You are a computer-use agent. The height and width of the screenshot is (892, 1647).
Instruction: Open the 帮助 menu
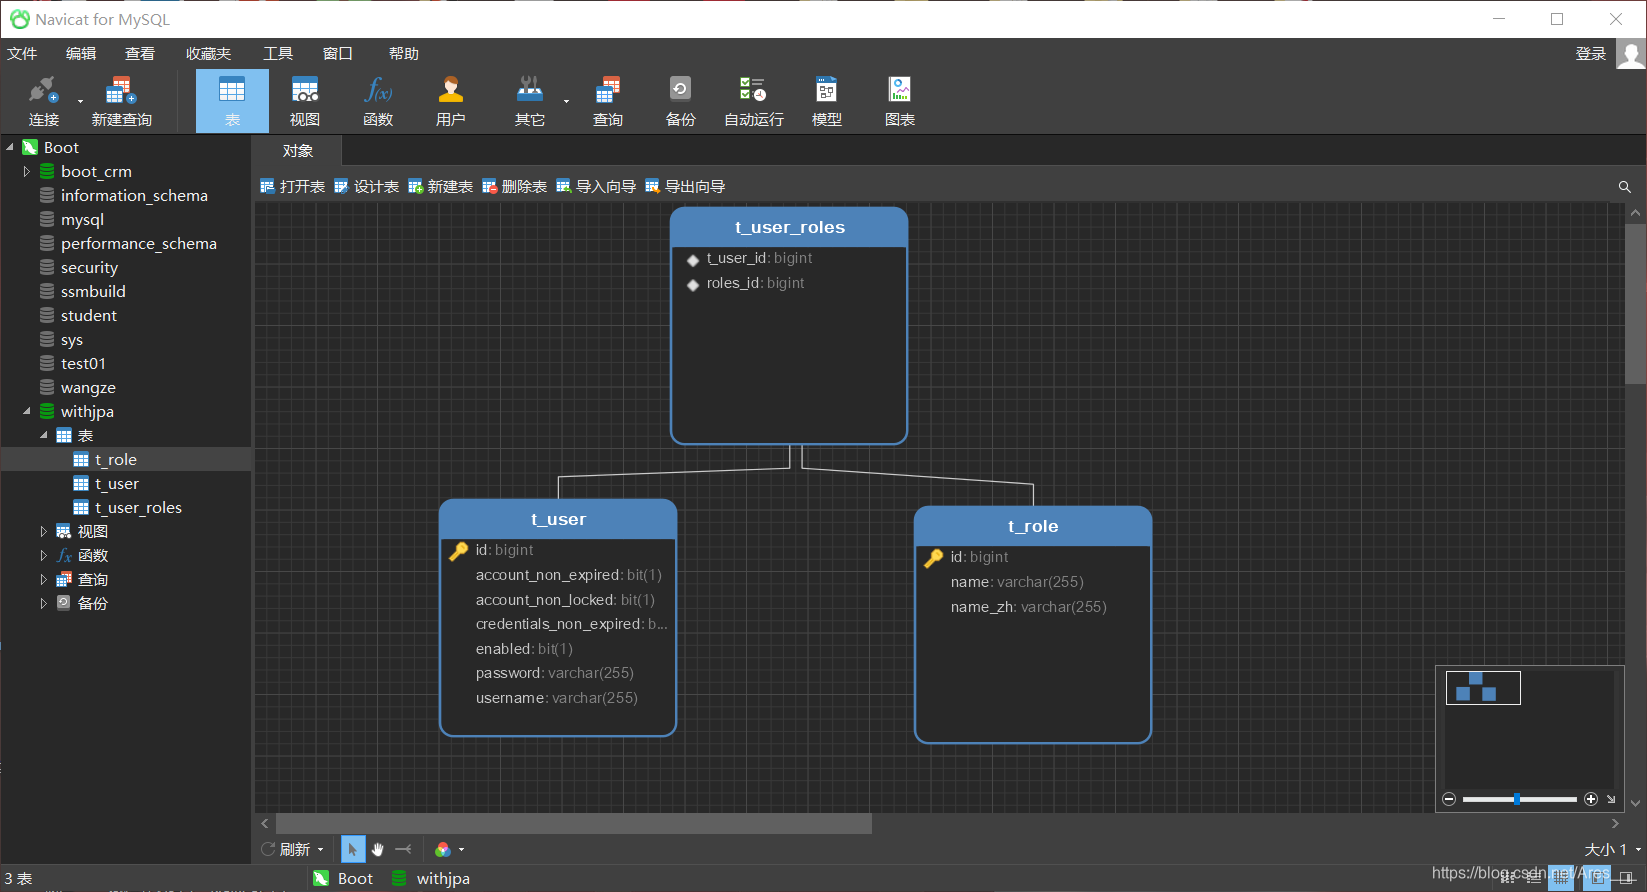404,53
